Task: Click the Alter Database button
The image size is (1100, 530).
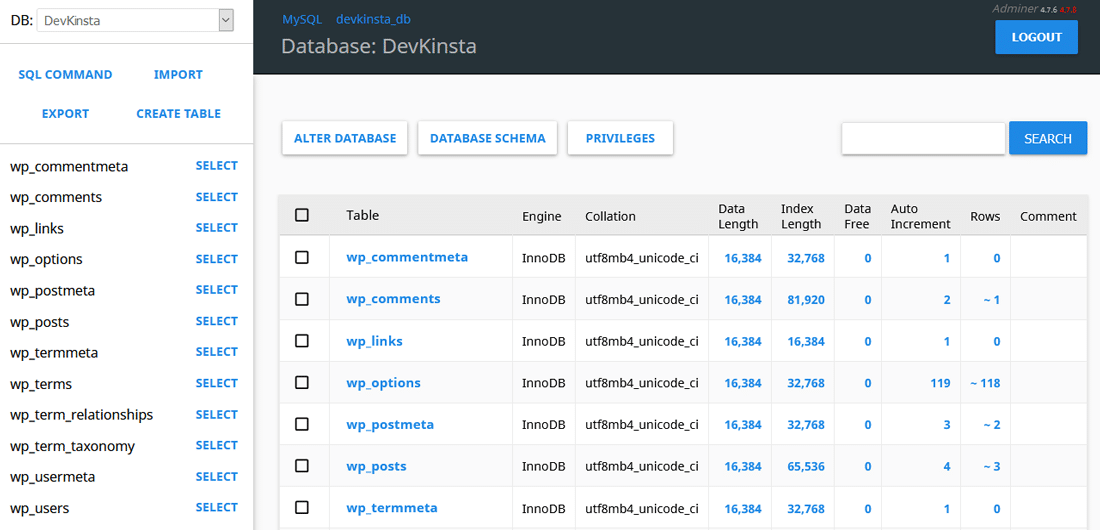Action: 345,139
